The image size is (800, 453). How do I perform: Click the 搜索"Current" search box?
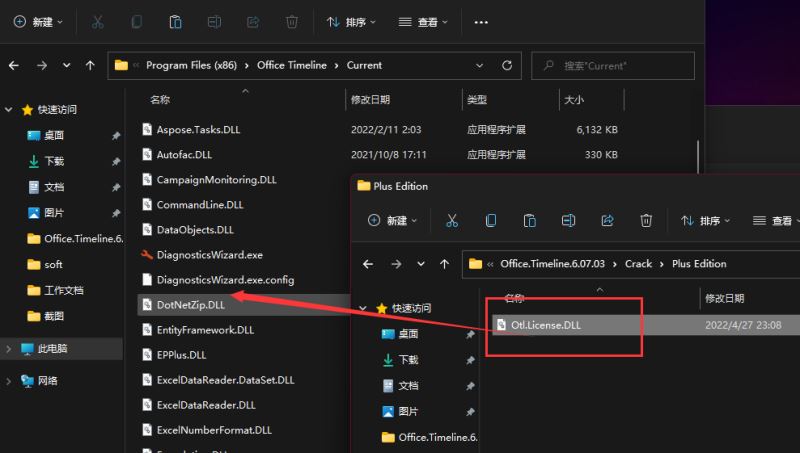tap(613, 65)
